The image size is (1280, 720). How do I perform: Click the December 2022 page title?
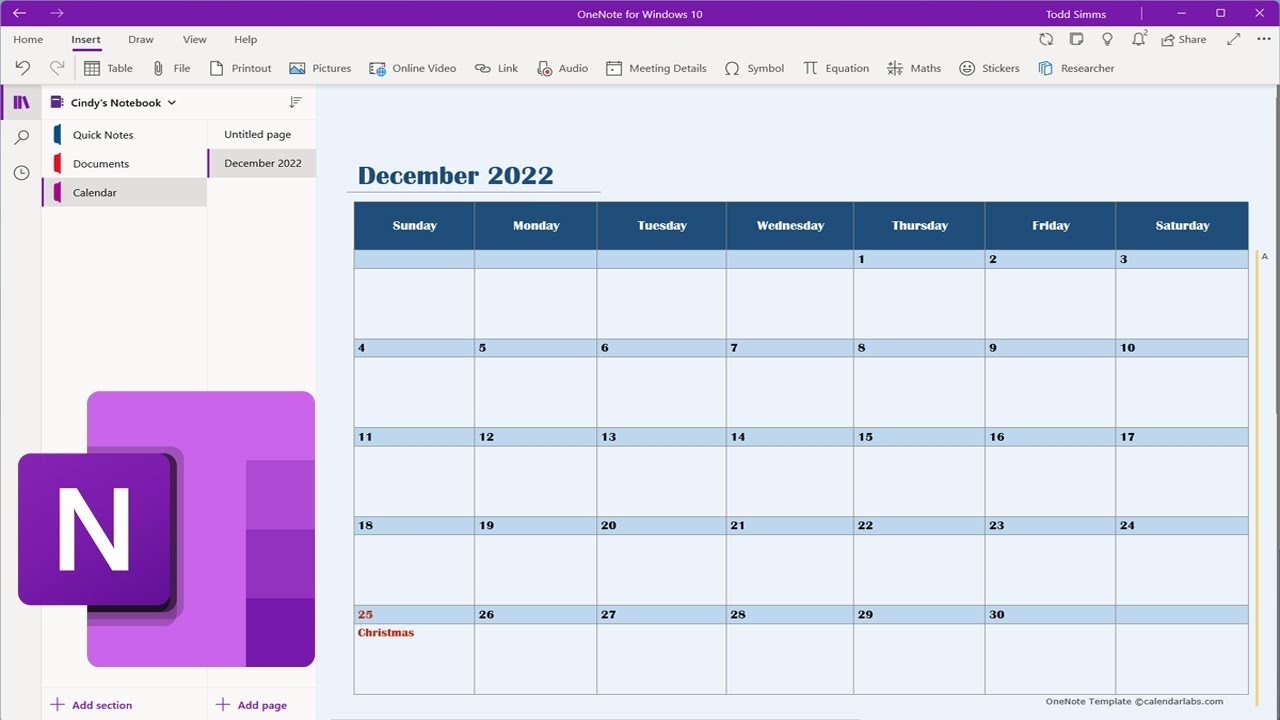coord(455,176)
